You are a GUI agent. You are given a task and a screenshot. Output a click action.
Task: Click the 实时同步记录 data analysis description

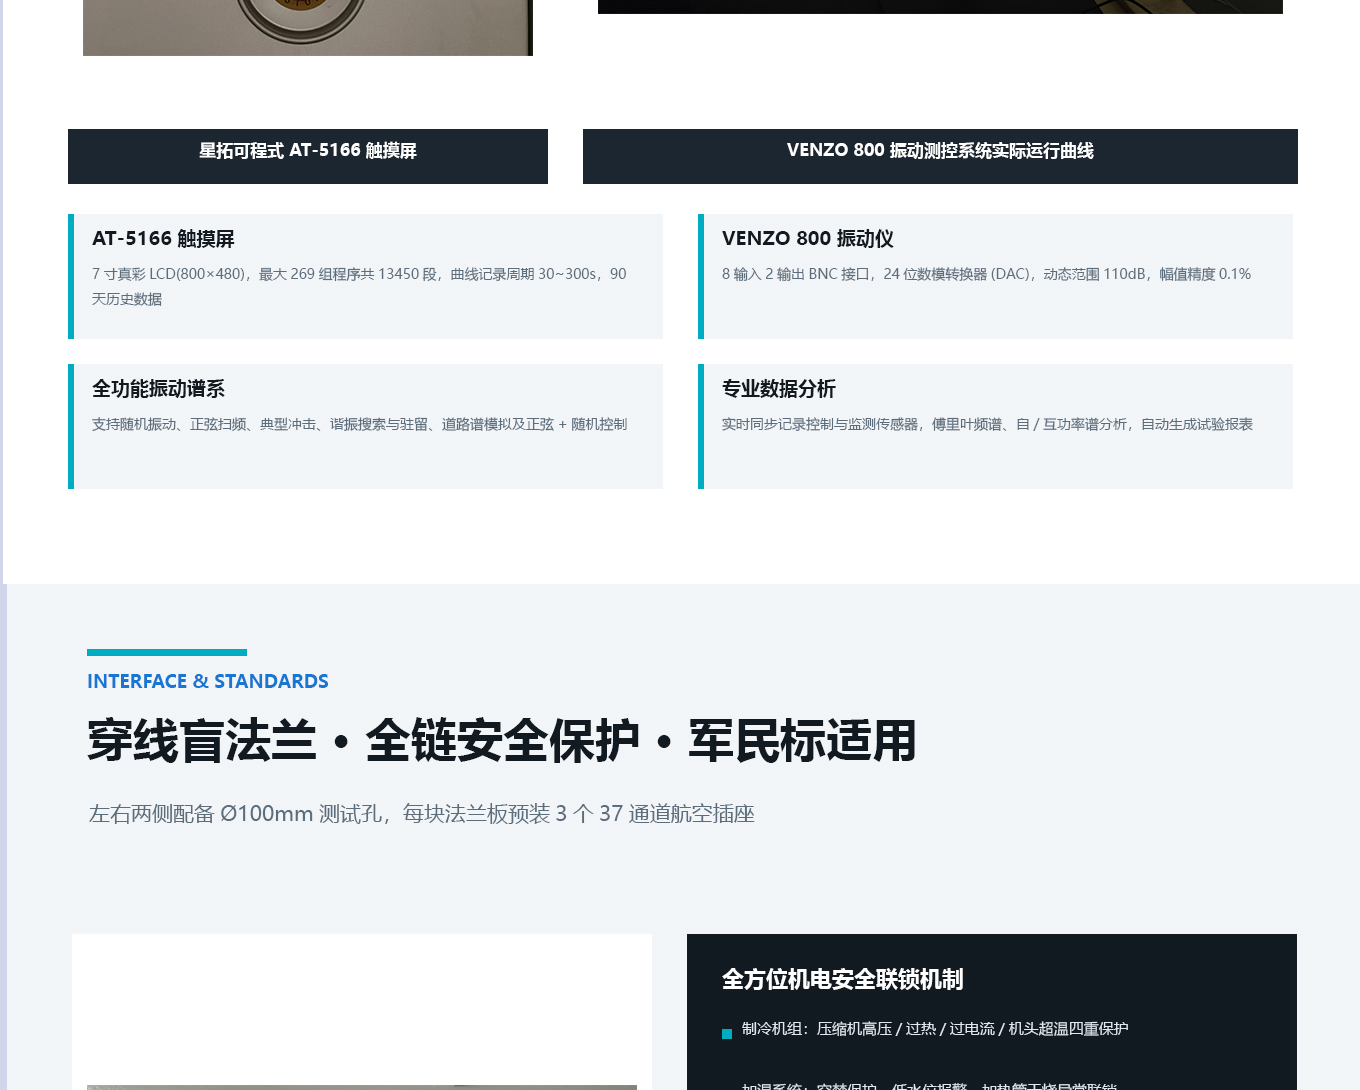[x=987, y=424]
